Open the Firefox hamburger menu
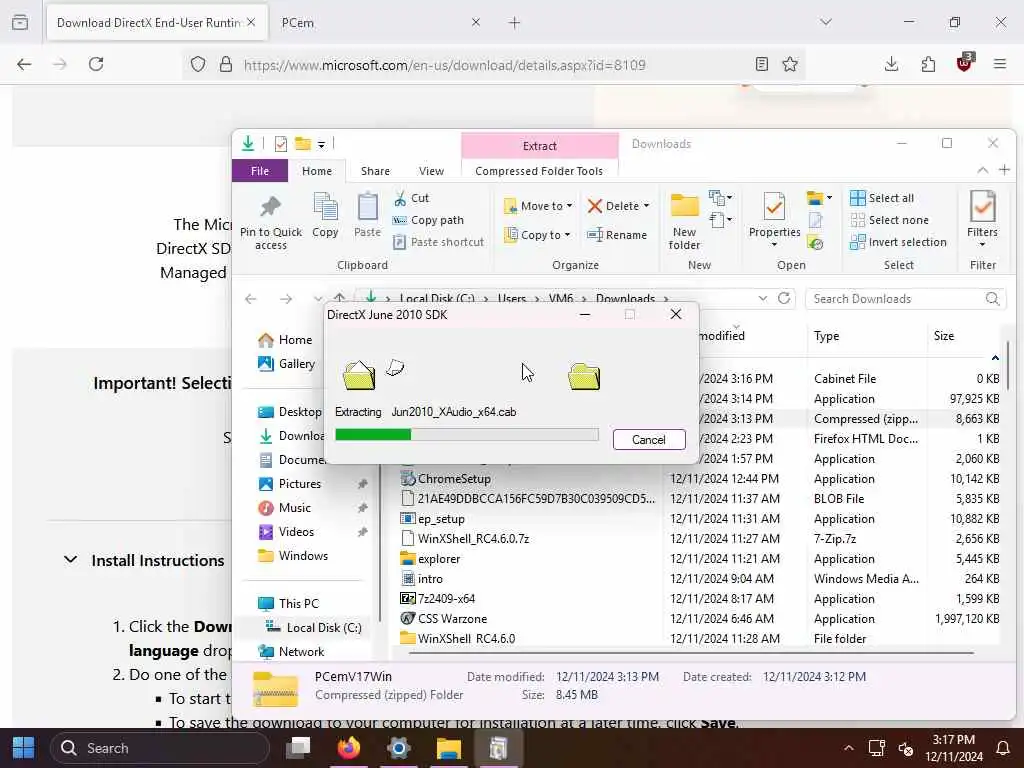This screenshot has width=1024, height=768. pos(1000,64)
